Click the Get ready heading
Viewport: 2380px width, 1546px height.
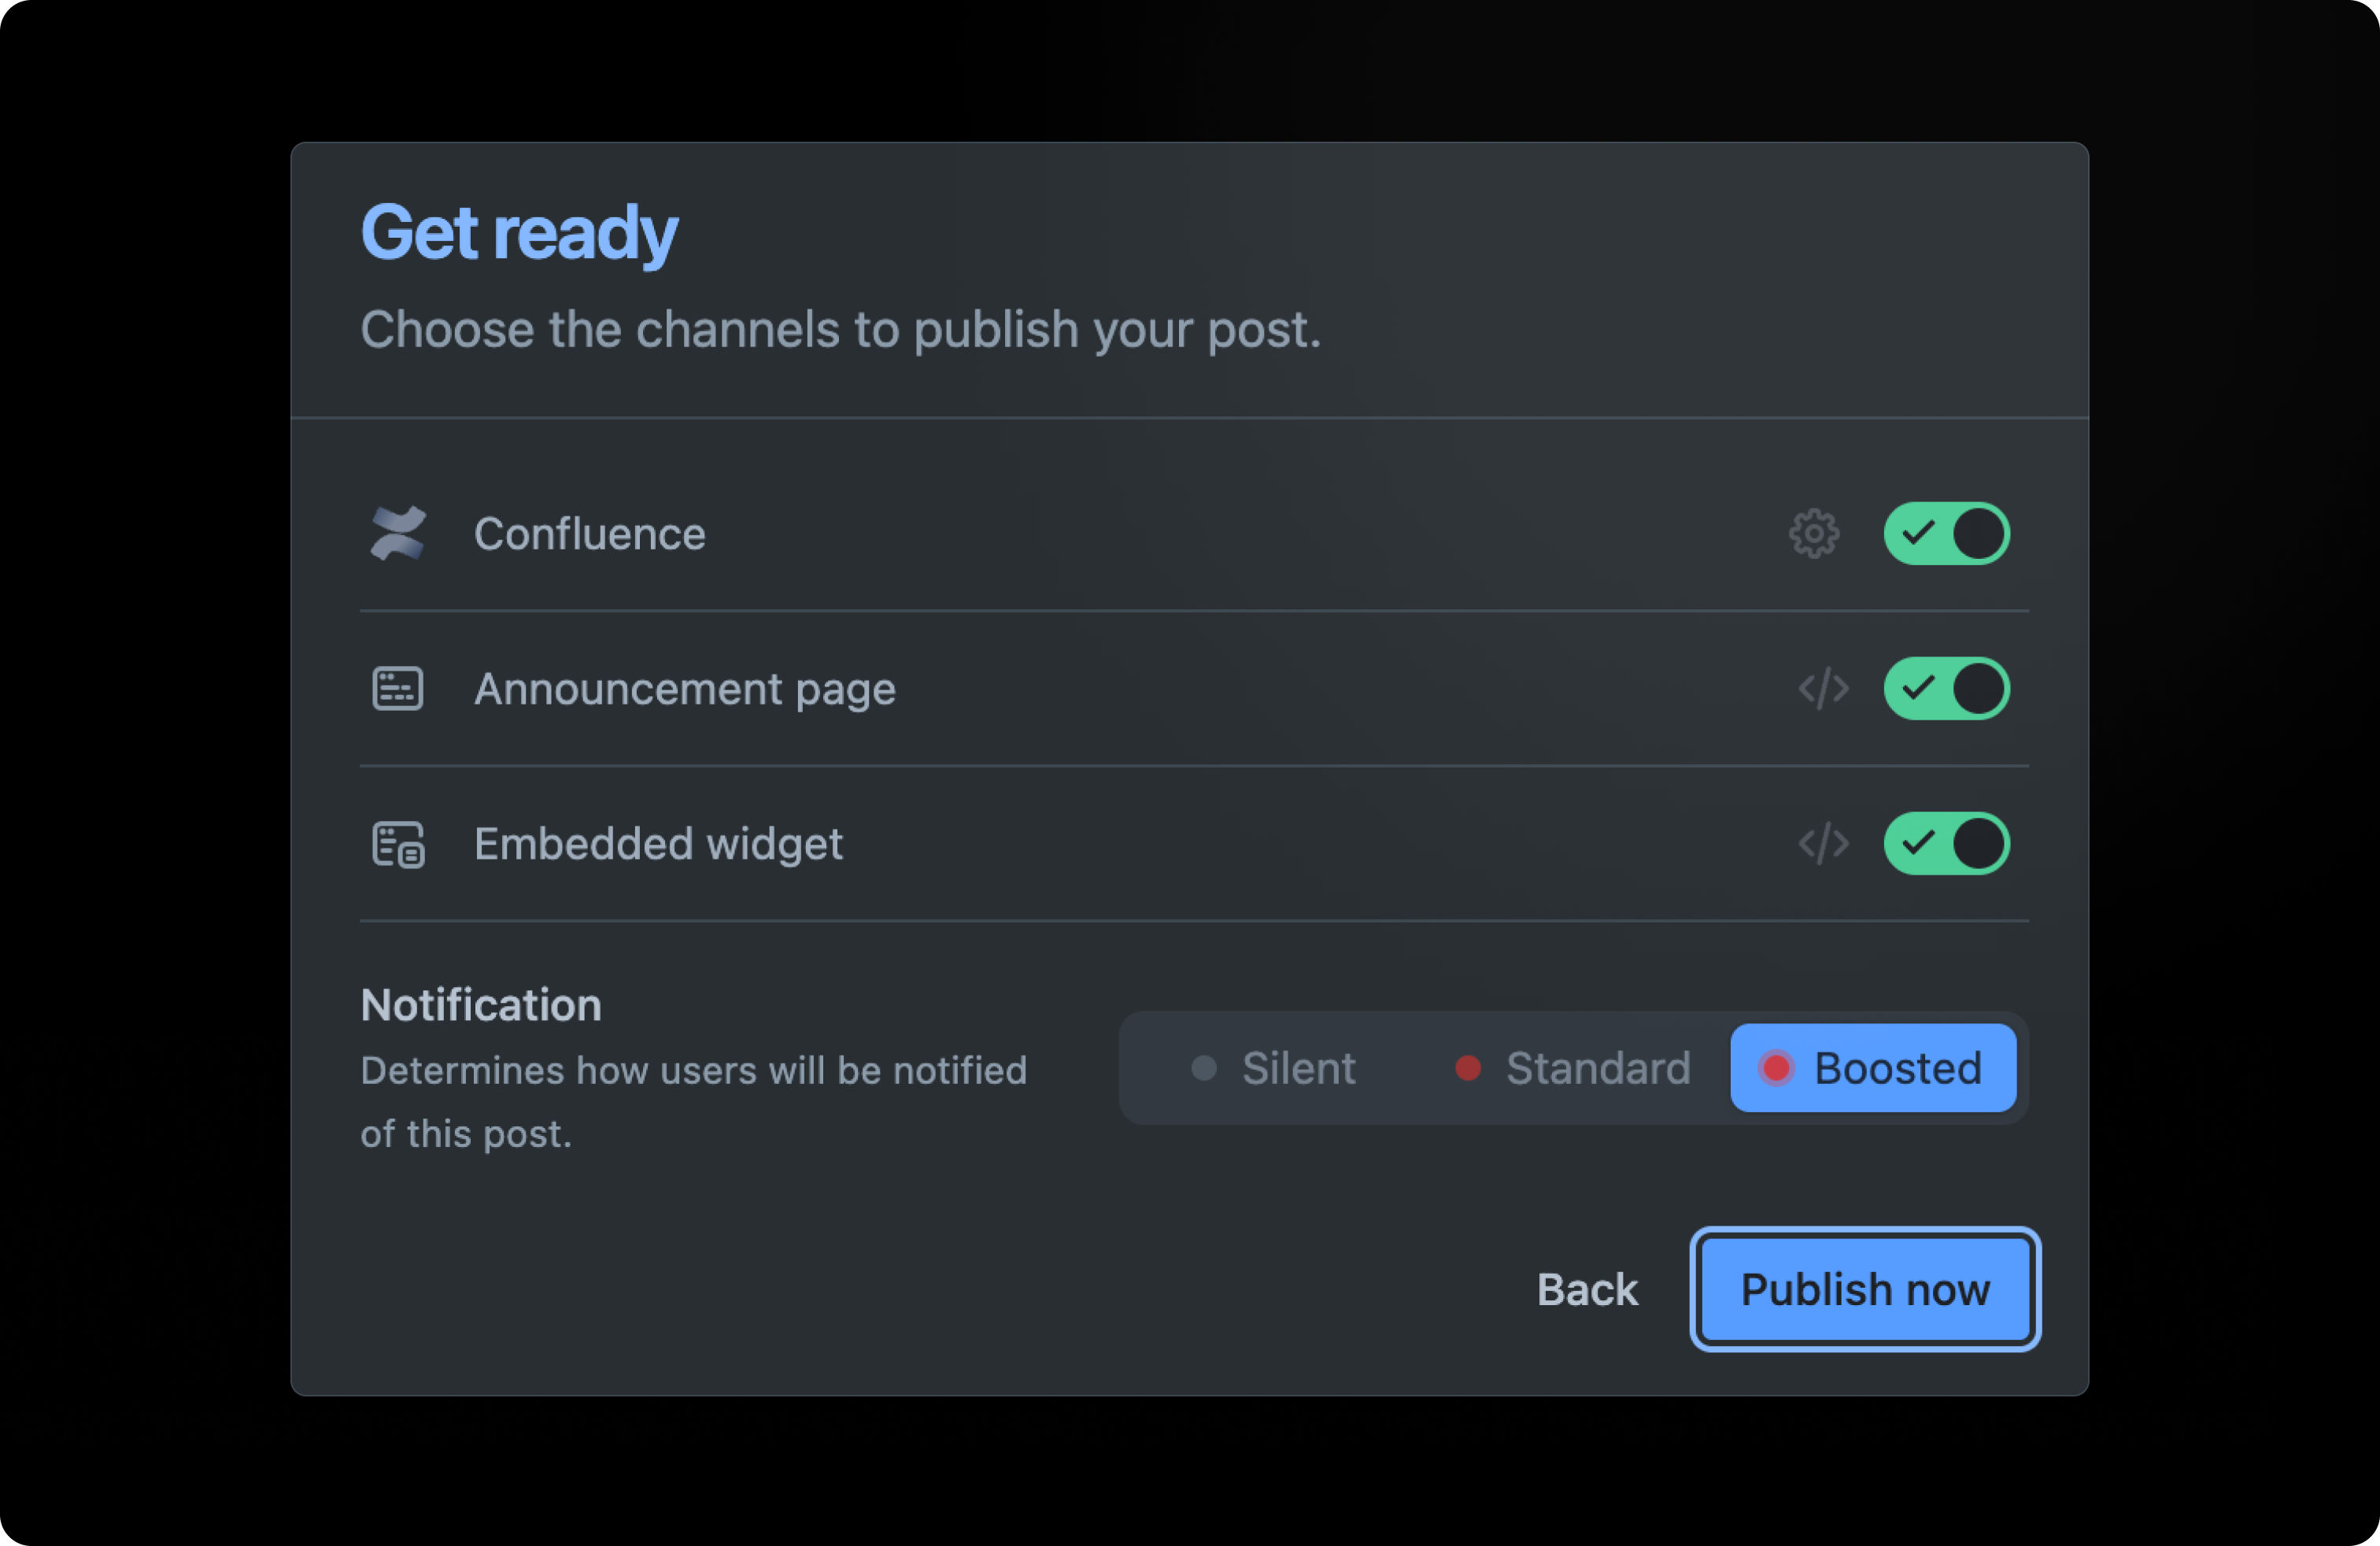coord(518,232)
